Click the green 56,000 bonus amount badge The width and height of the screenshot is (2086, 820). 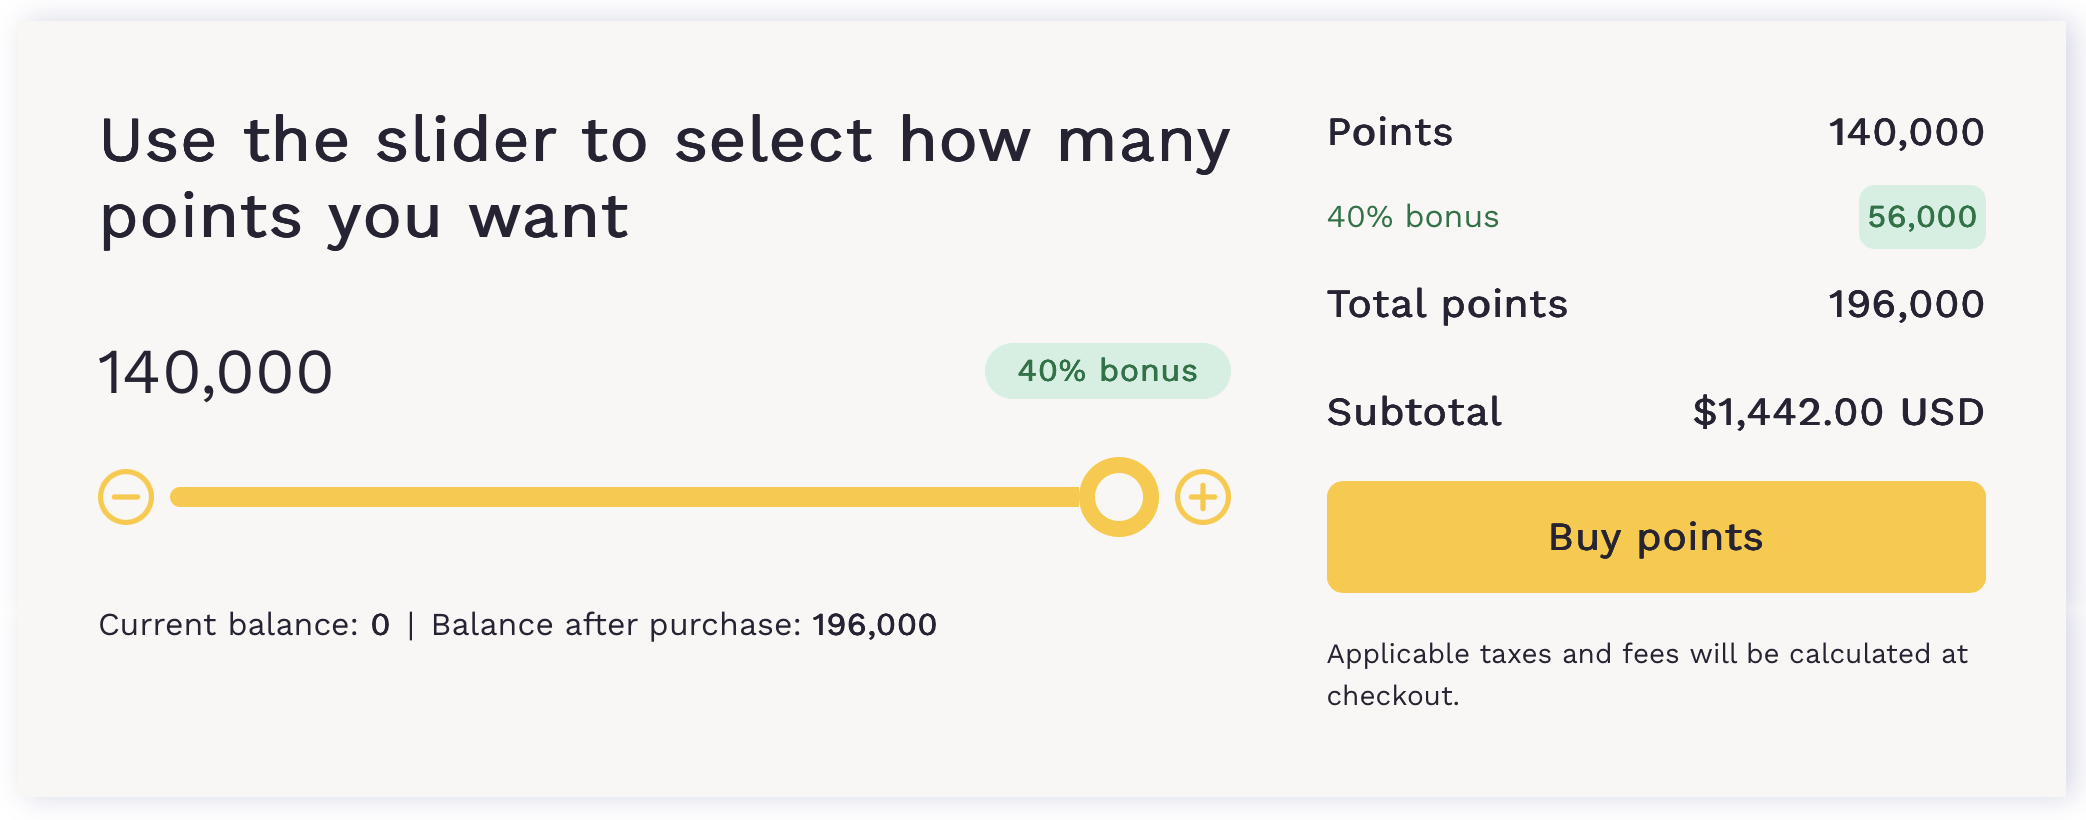(x=1921, y=217)
